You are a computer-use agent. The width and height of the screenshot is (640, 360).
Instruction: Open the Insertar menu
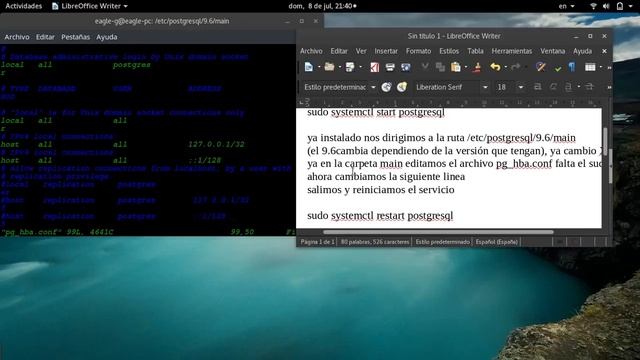pyautogui.click(x=386, y=51)
